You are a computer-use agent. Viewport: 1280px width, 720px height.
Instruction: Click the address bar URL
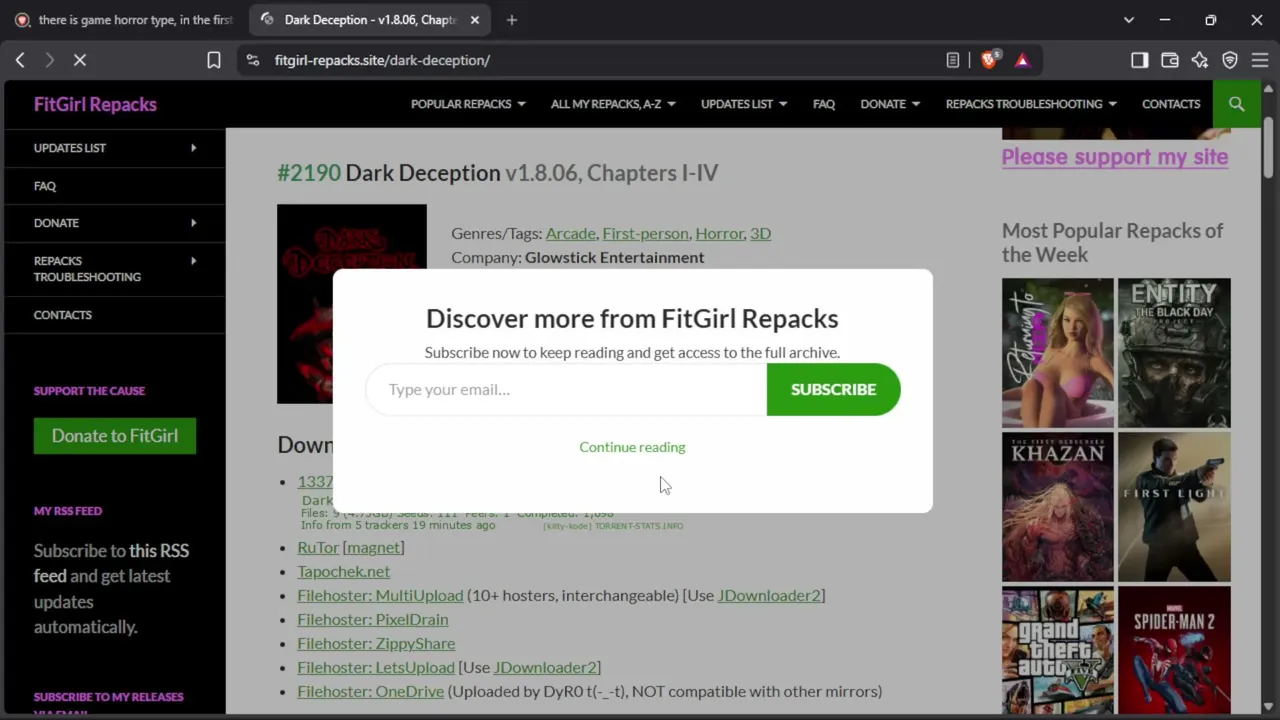[x=382, y=60]
